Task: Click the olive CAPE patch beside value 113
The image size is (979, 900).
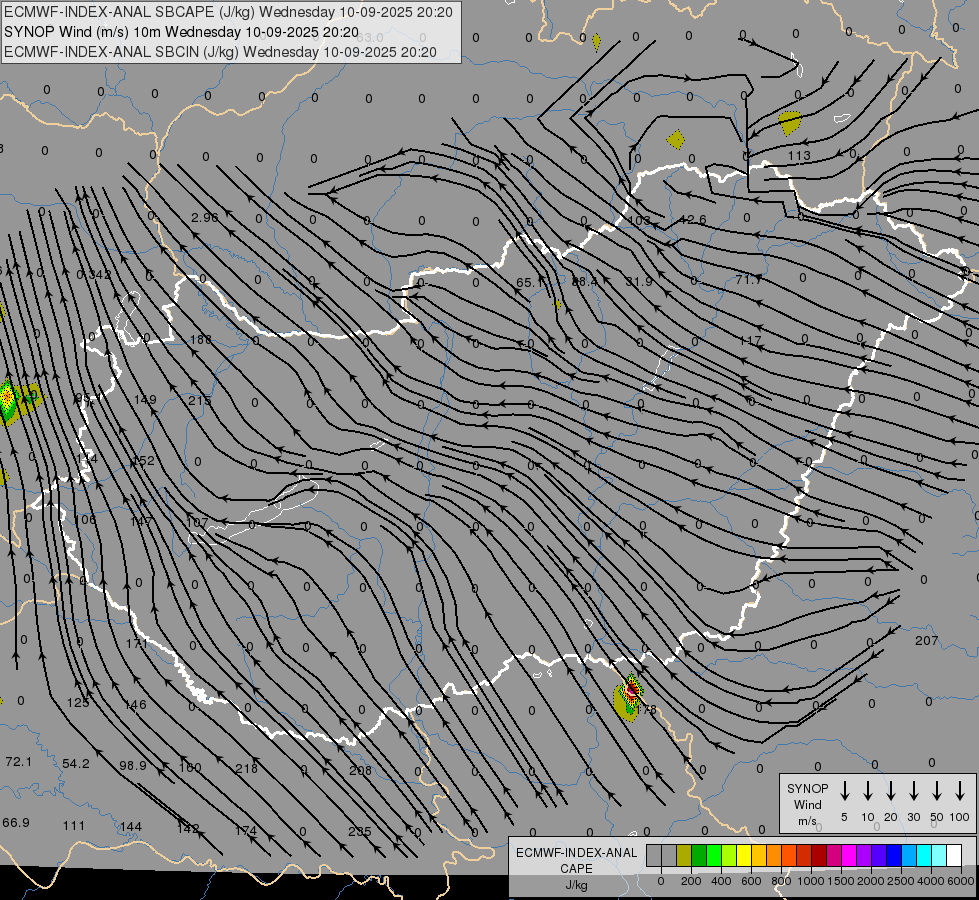Action: click(790, 122)
